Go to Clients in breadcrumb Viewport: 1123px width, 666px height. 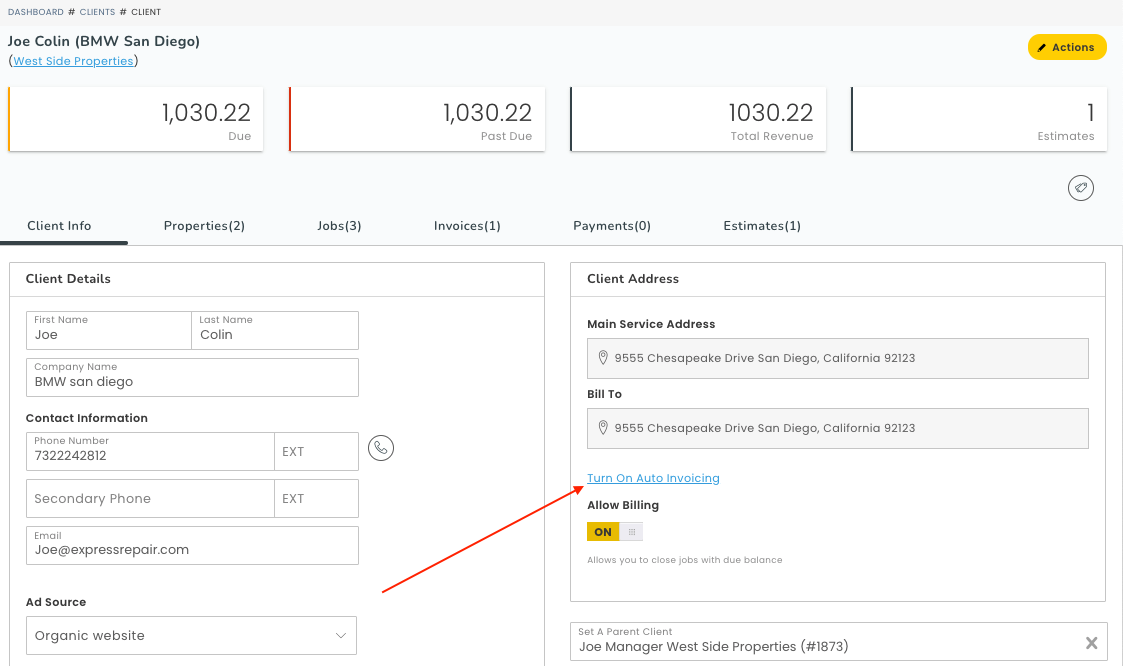click(x=97, y=12)
